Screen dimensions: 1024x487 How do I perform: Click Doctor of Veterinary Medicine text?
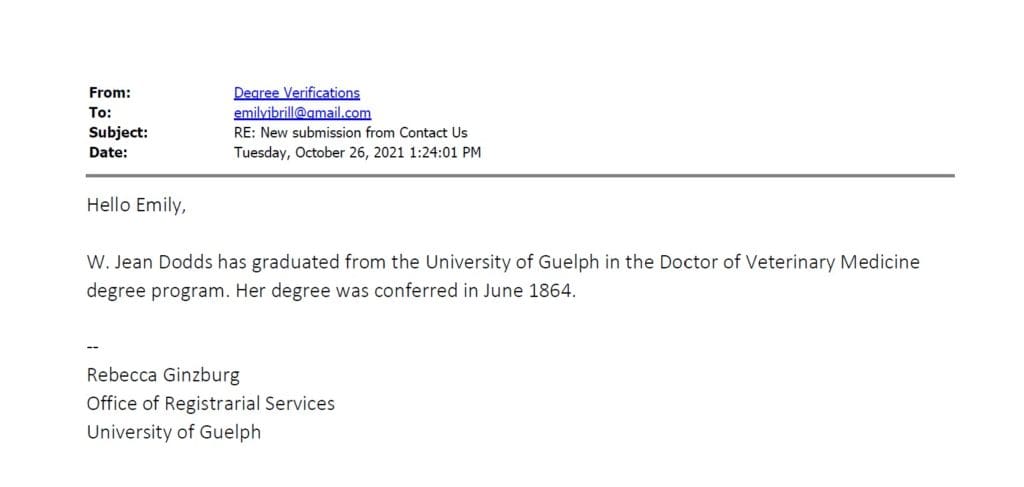(x=790, y=262)
